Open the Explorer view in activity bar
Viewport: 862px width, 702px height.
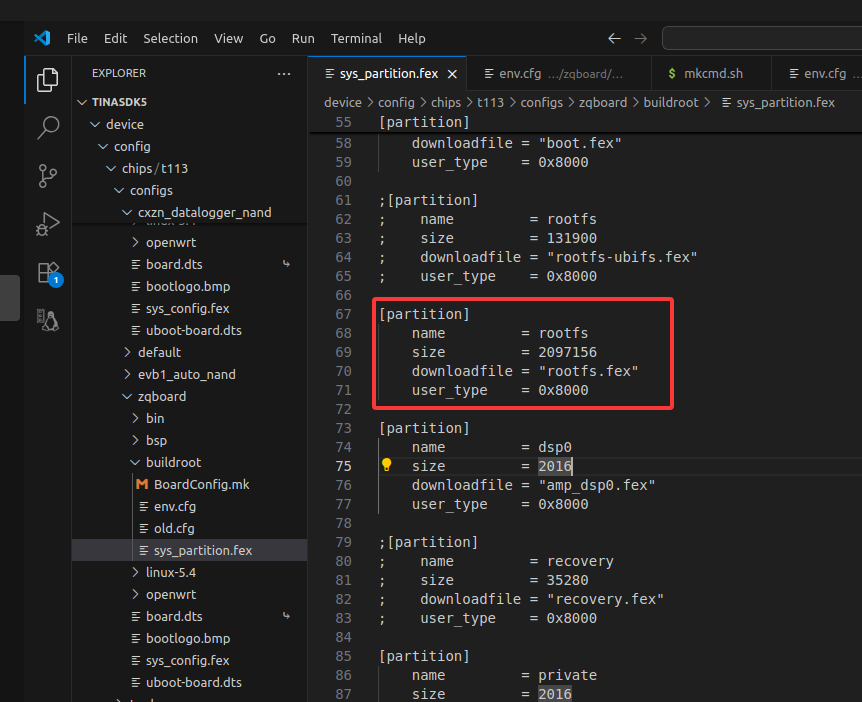47,80
